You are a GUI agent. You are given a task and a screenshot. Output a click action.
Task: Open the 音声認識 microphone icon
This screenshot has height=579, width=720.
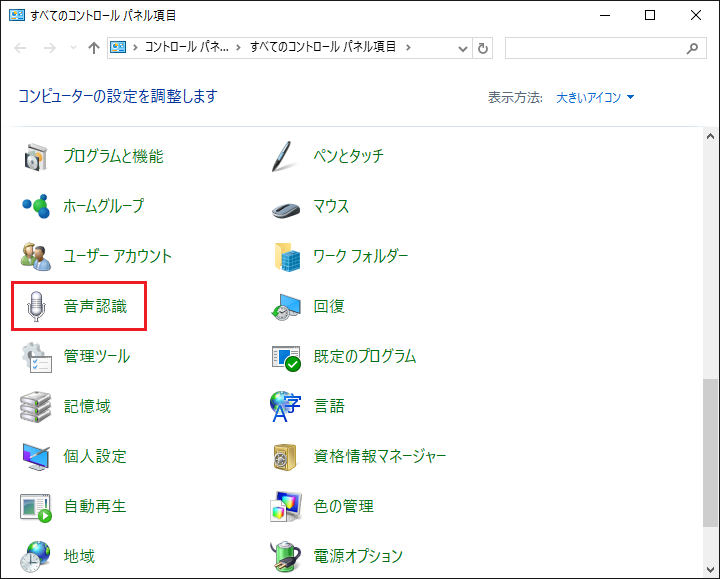(x=37, y=306)
